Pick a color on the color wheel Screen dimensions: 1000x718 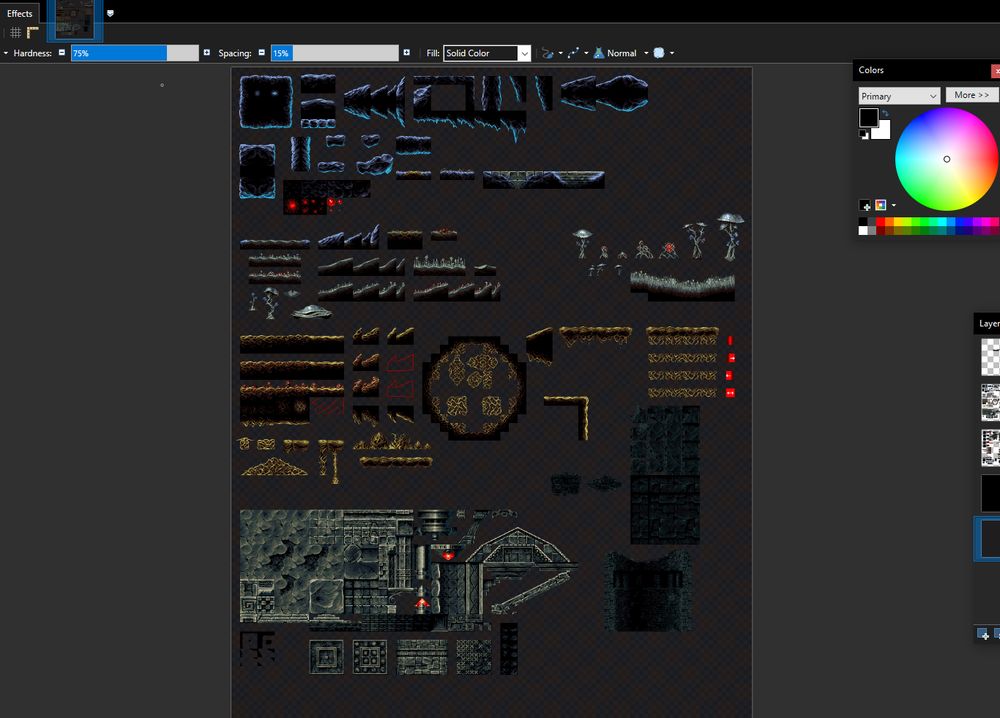coord(946,159)
